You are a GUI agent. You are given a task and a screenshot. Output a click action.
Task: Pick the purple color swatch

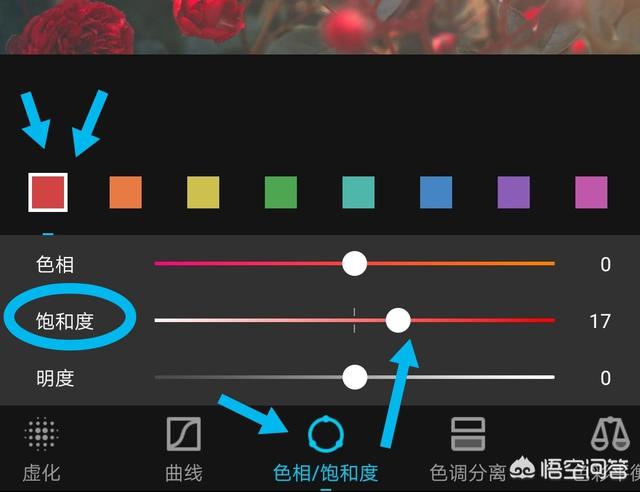[514, 192]
